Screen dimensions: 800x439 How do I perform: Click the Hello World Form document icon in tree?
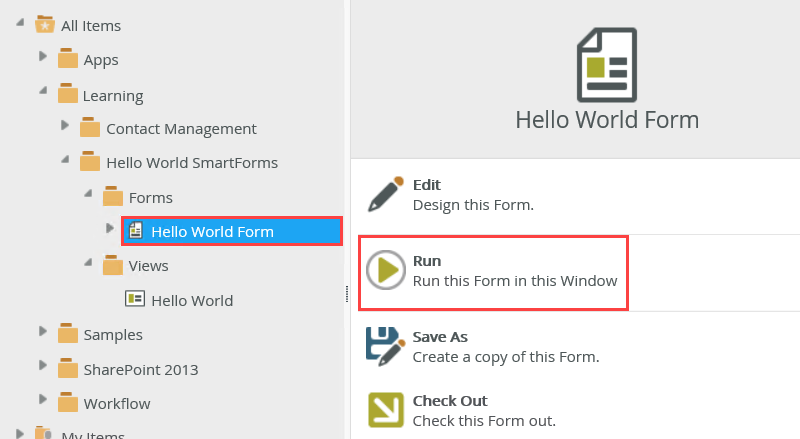tap(135, 231)
